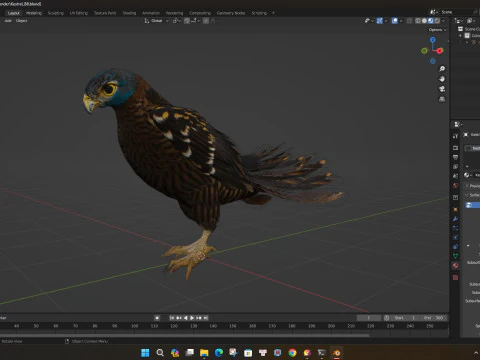This screenshot has height=360, width=480.
Task: Click the red X axis gizmo handle
Action: pos(440,51)
